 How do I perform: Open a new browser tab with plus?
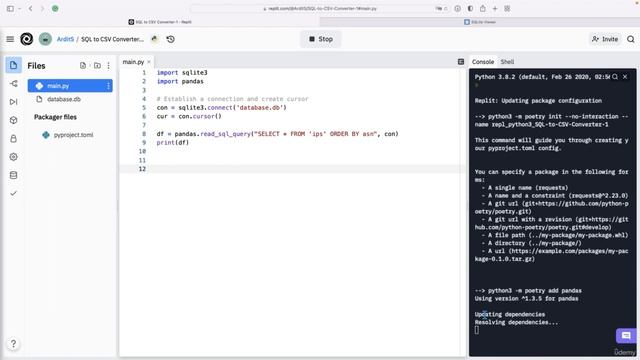pyautogui.click(x=495, y=8)
